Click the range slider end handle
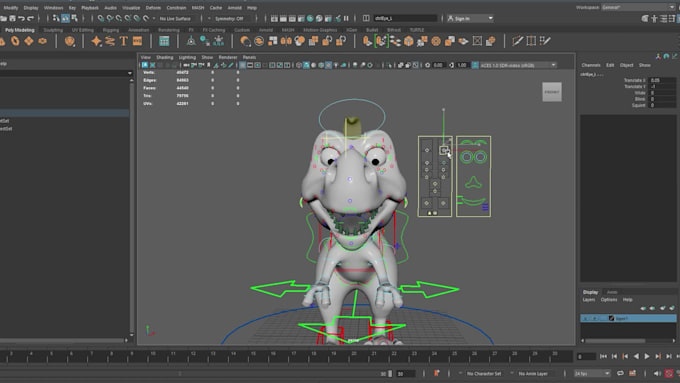This screenshot has height=383, width=680. coord(390,373)
